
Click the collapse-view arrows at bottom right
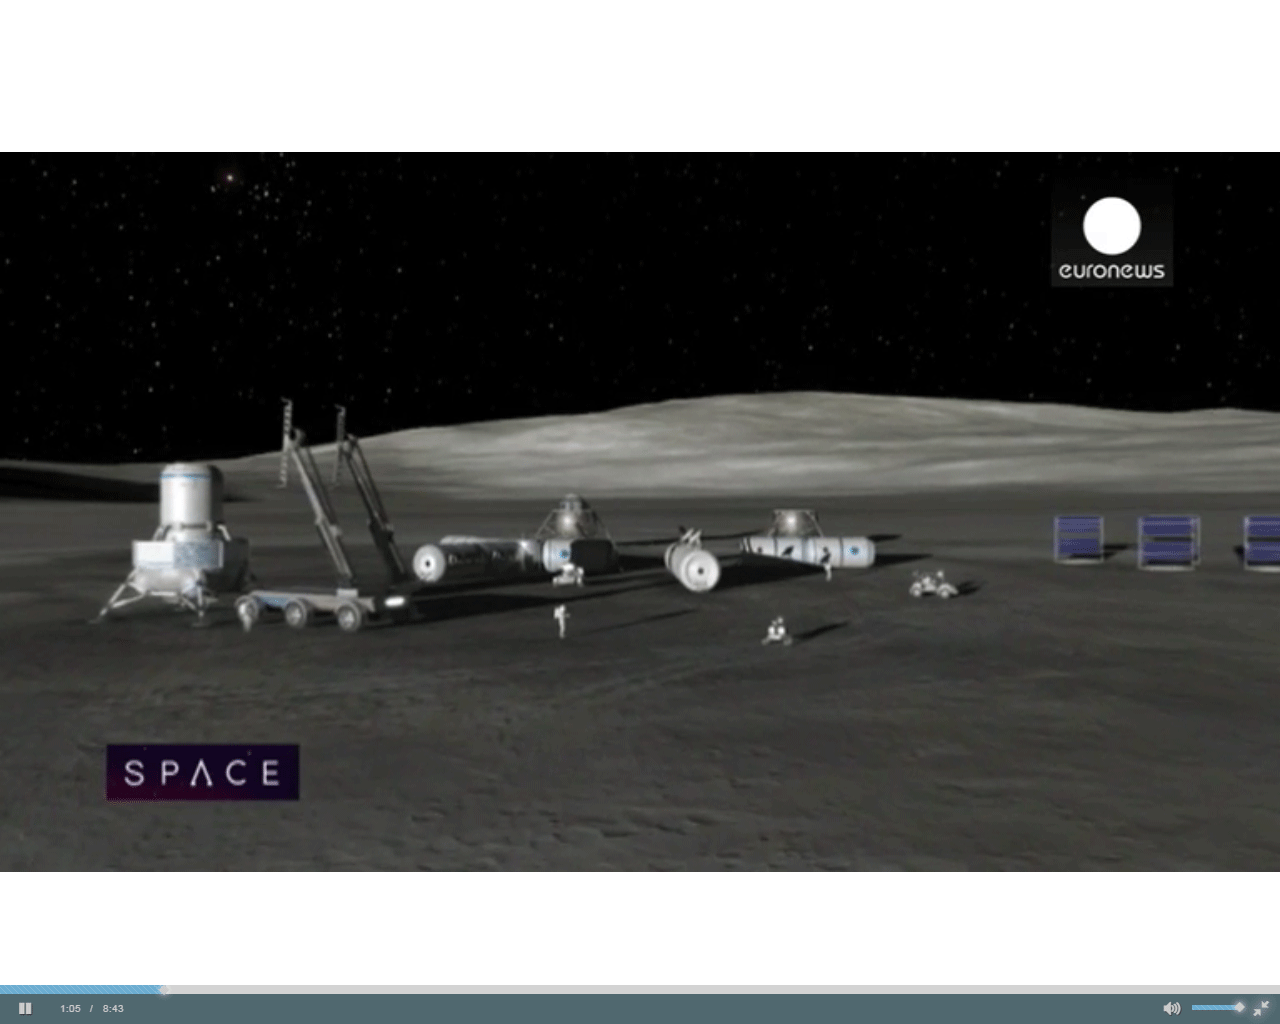click(x=1261, y=1008)
